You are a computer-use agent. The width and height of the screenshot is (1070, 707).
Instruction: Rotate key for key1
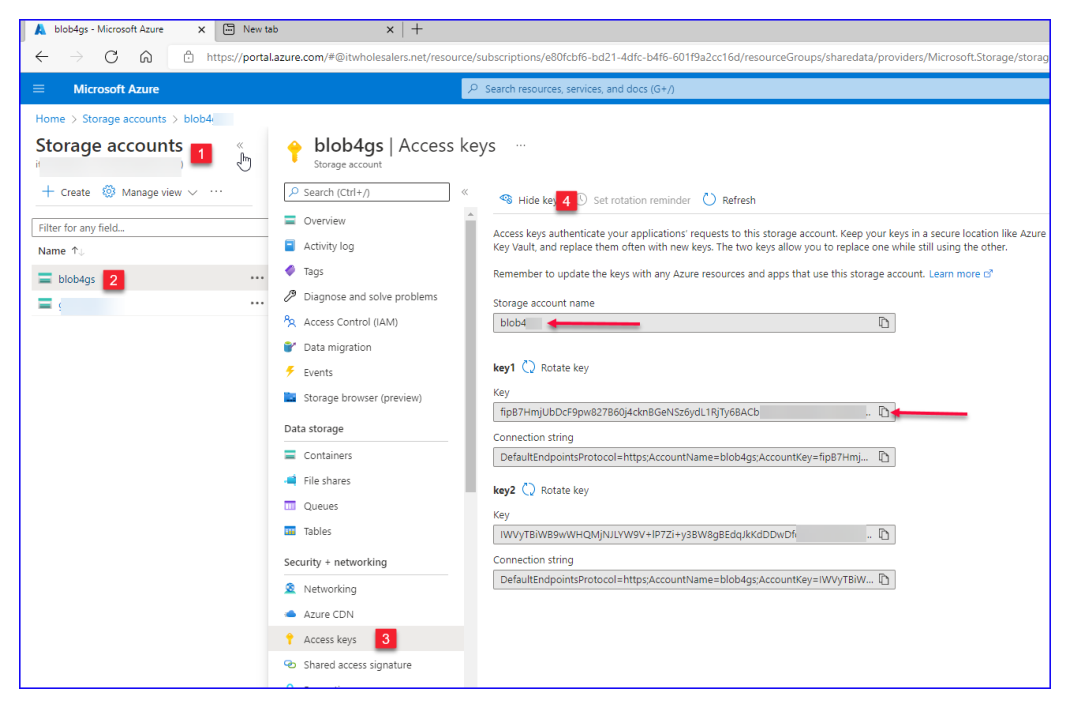[555, 367]
